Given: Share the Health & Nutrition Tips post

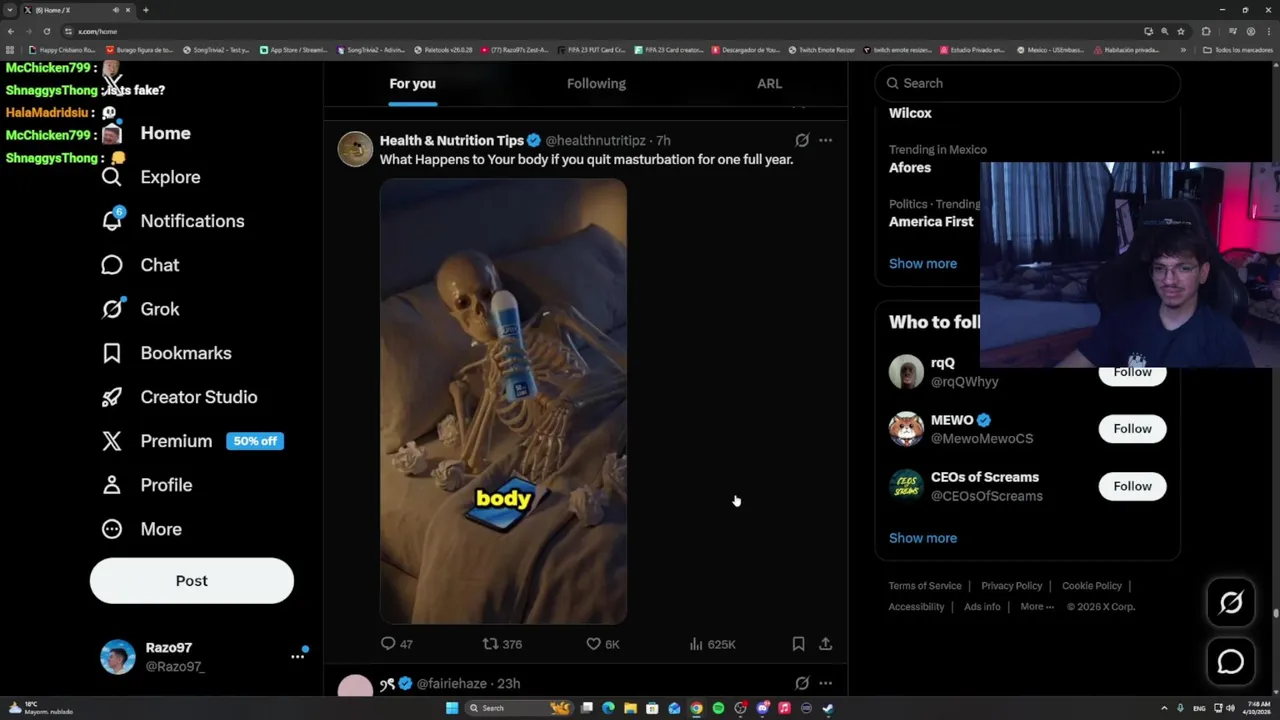Looking at the screenshot, I should [x=825, y=644].
